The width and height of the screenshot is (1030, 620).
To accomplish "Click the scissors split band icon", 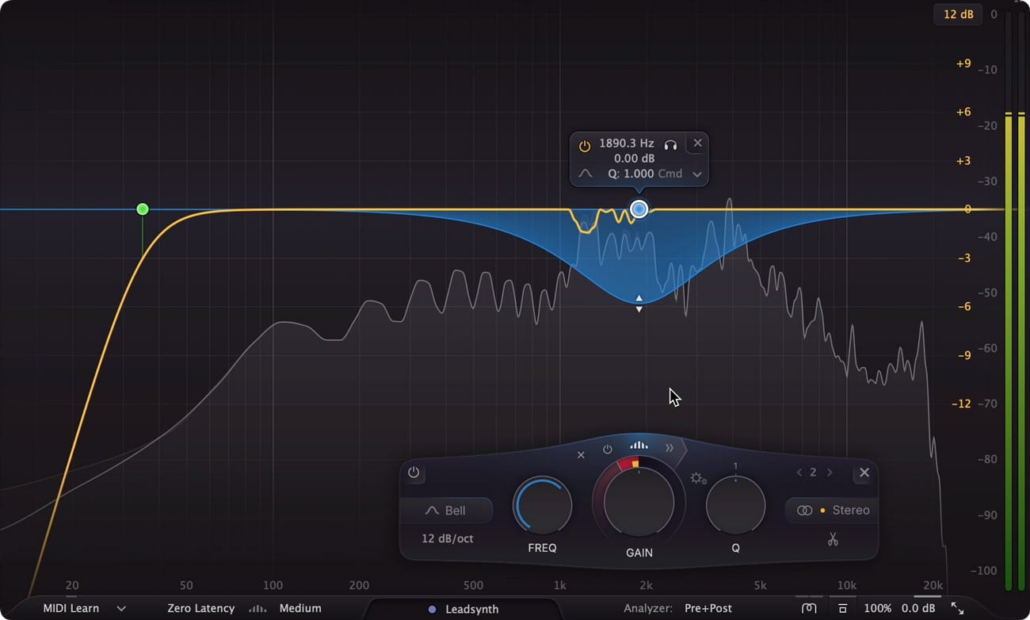I will pos(832,540).
